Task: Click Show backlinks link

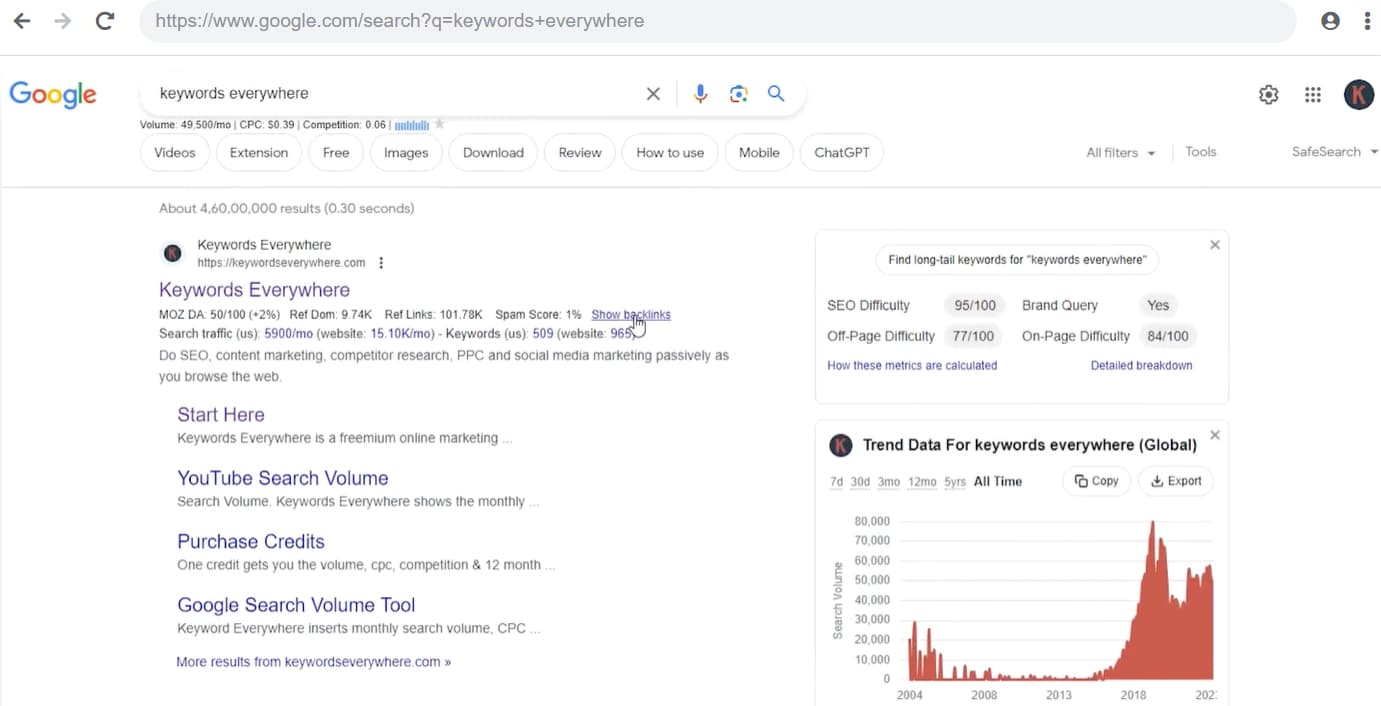Action: coord(630,314)
